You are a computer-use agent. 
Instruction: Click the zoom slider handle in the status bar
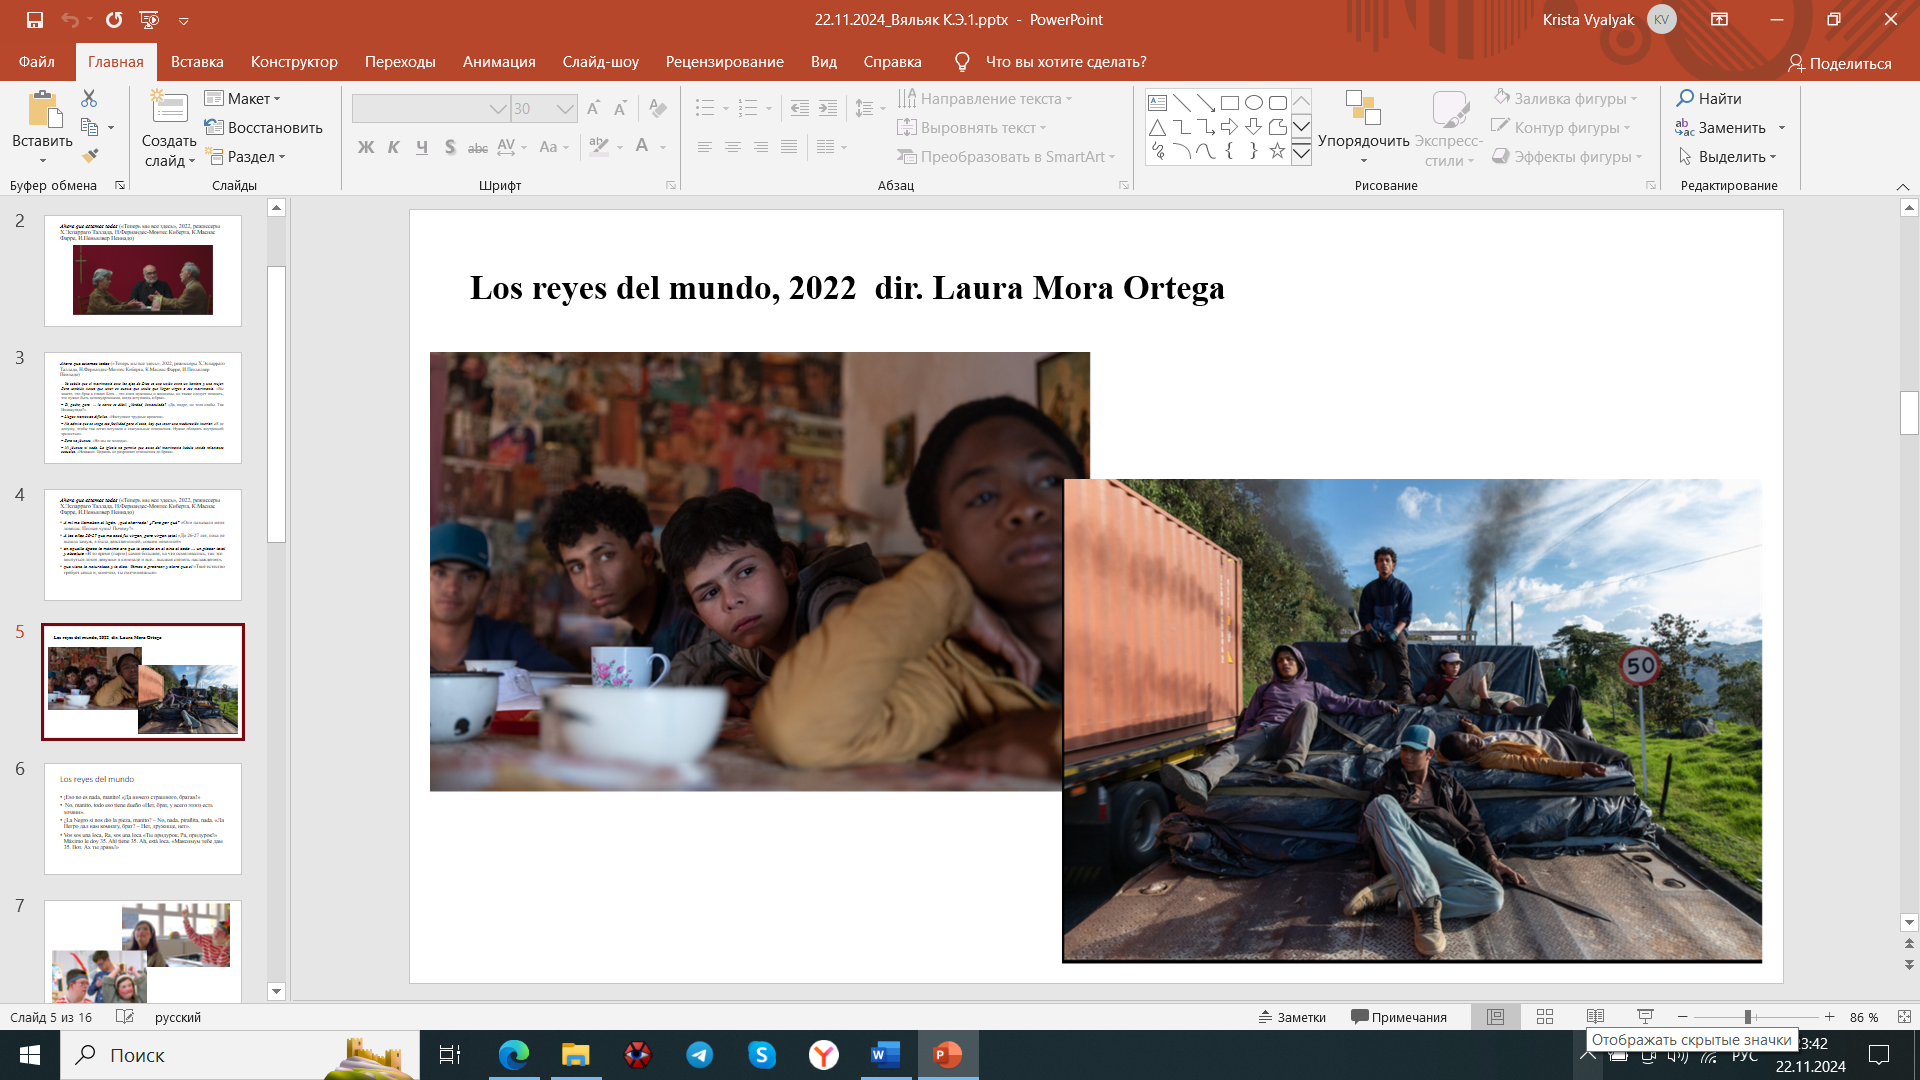point(1748,1017)
